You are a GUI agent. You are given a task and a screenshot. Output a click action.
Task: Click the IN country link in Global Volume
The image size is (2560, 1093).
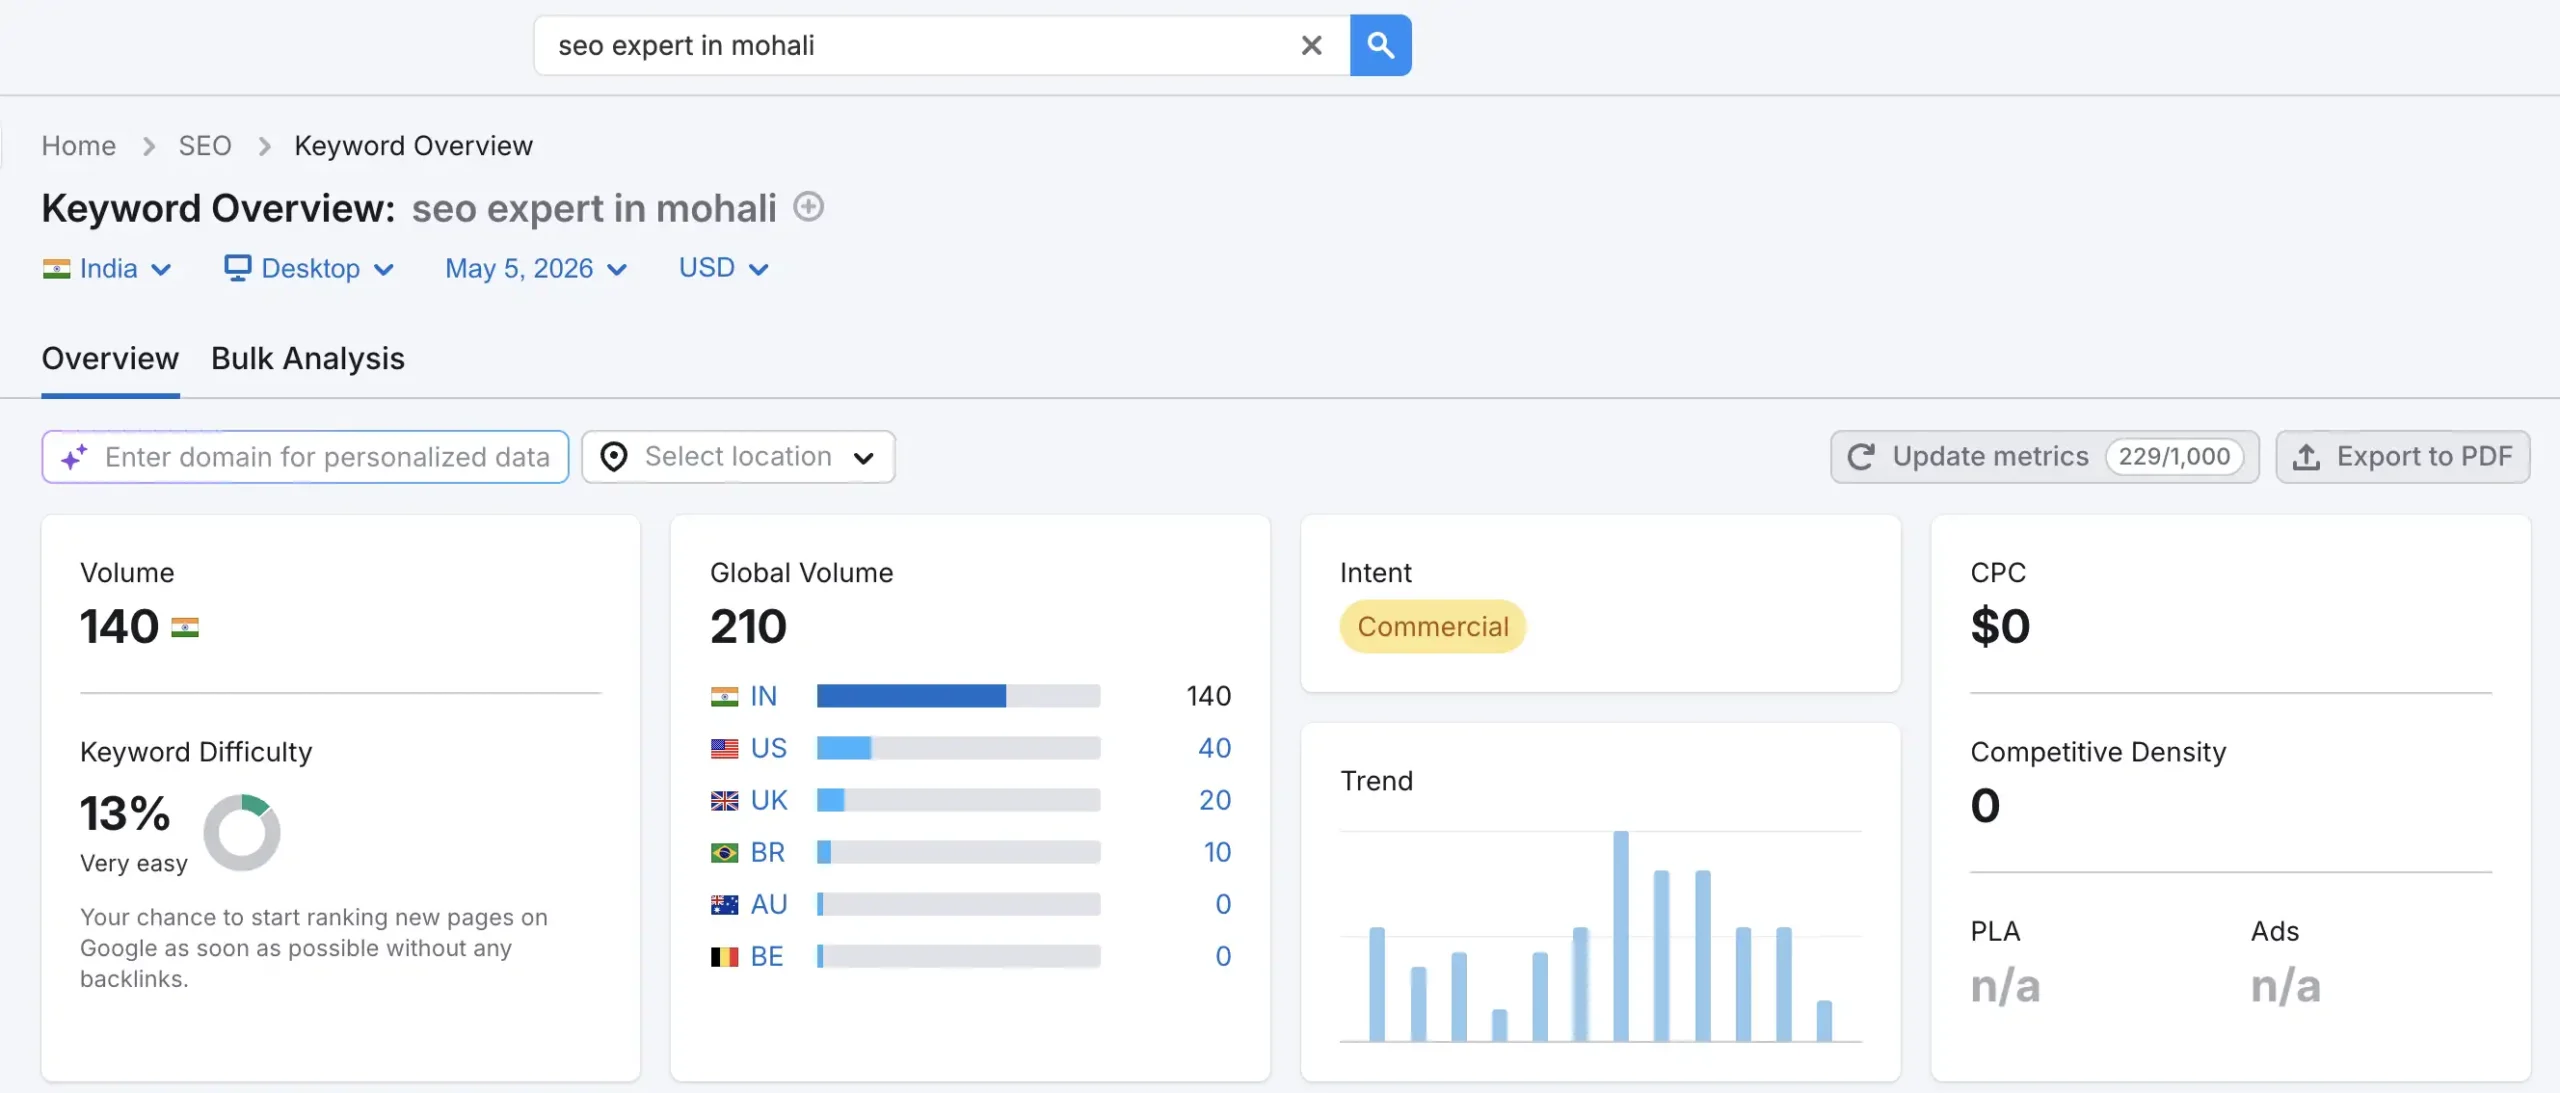coord(763,696)
